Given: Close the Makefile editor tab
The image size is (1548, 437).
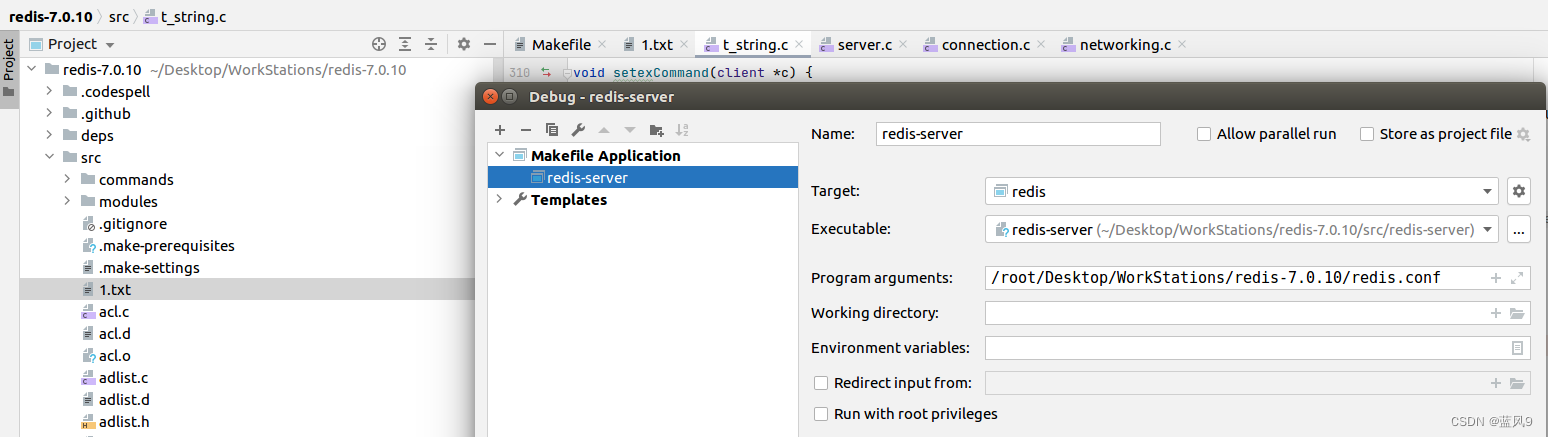Looking at the screenshot, I should [x=603, y=44].
